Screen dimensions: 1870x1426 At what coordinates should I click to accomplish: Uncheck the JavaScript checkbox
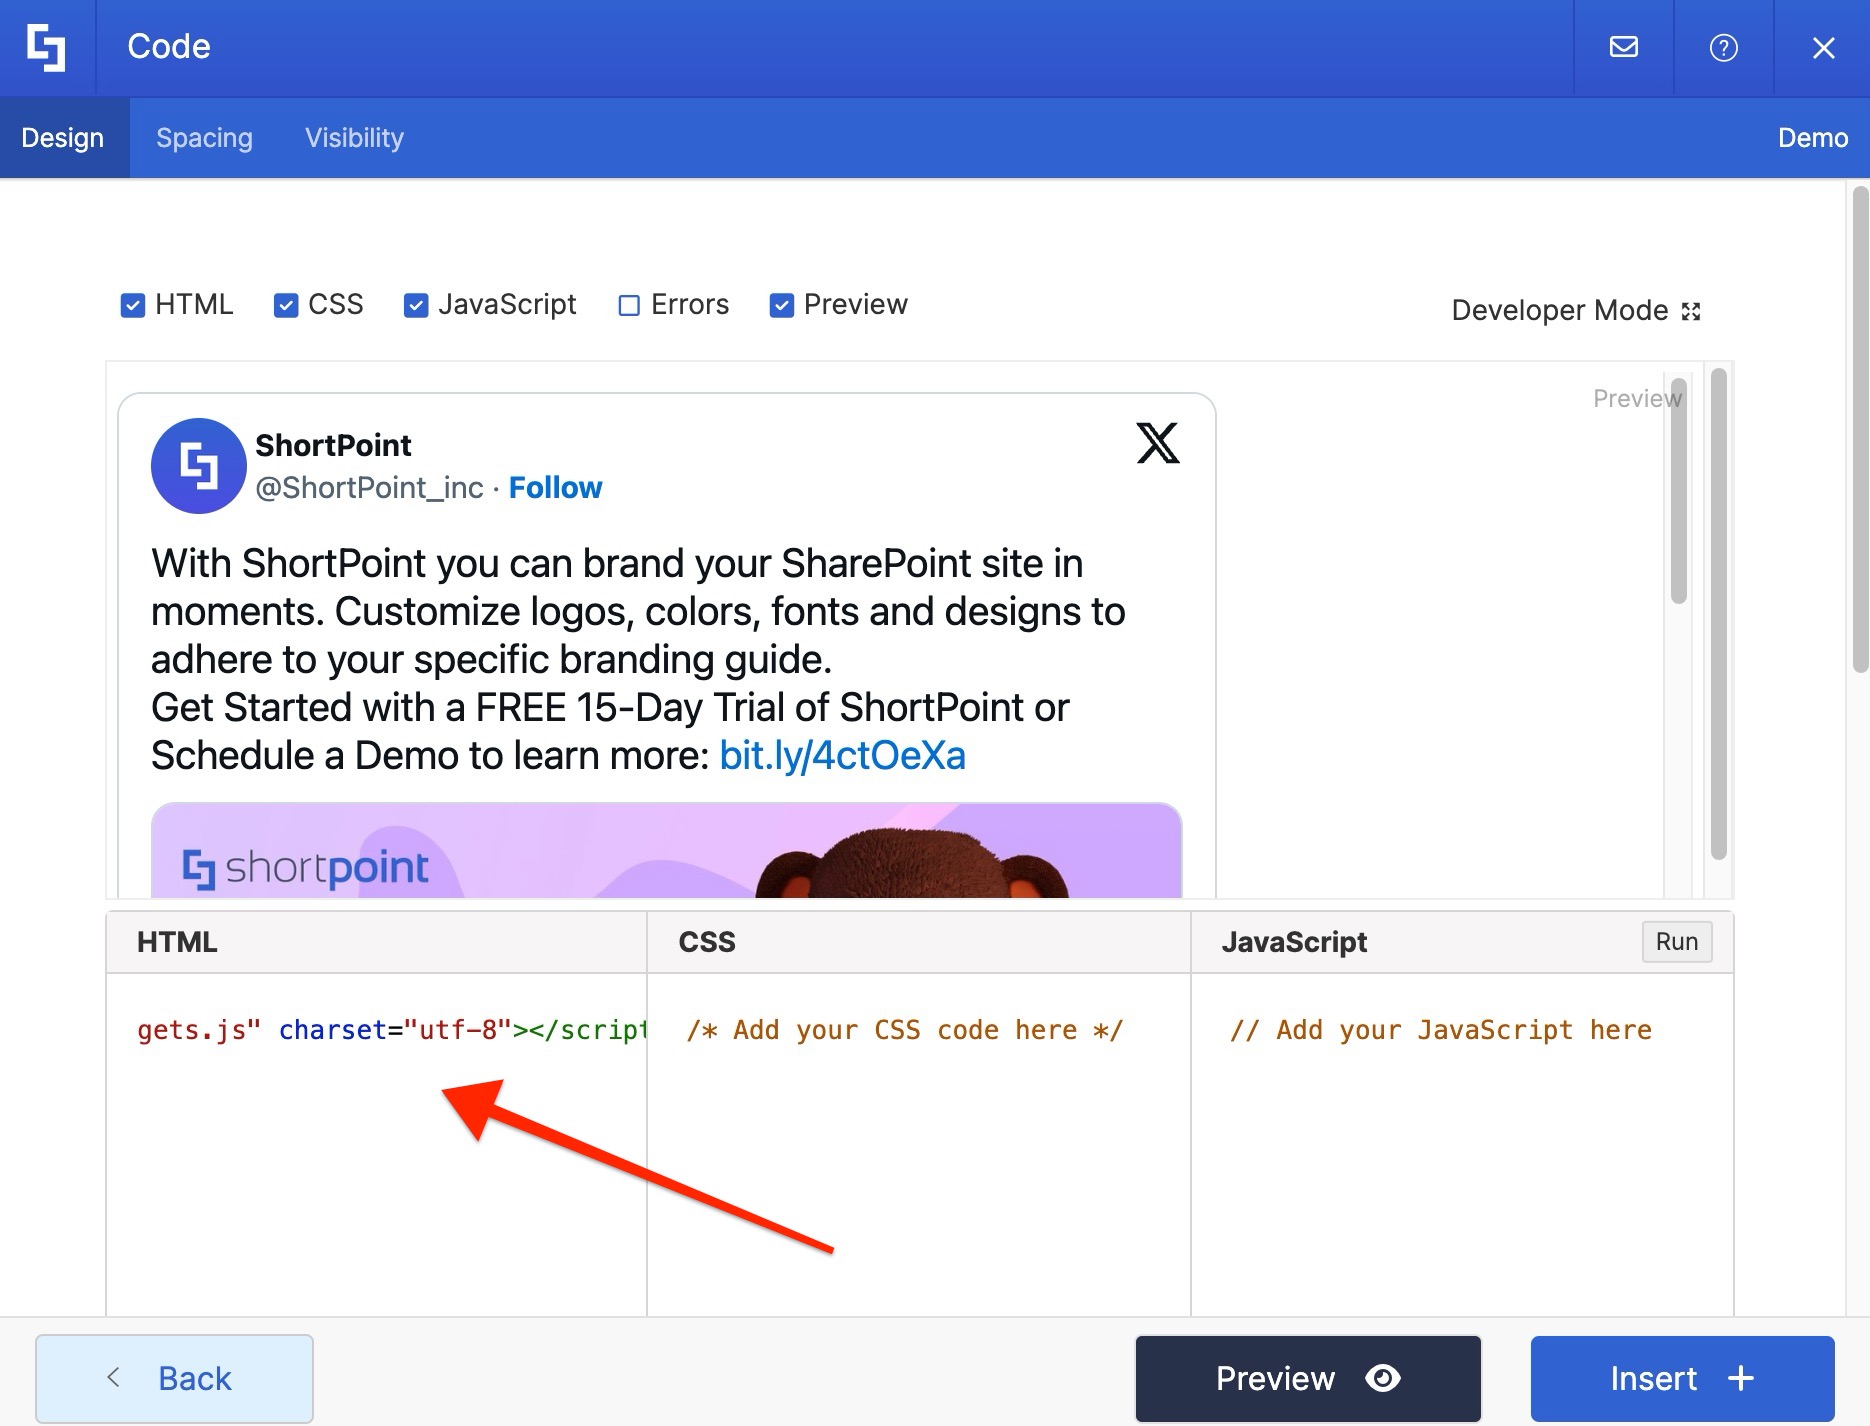click(x=415, y=305)
